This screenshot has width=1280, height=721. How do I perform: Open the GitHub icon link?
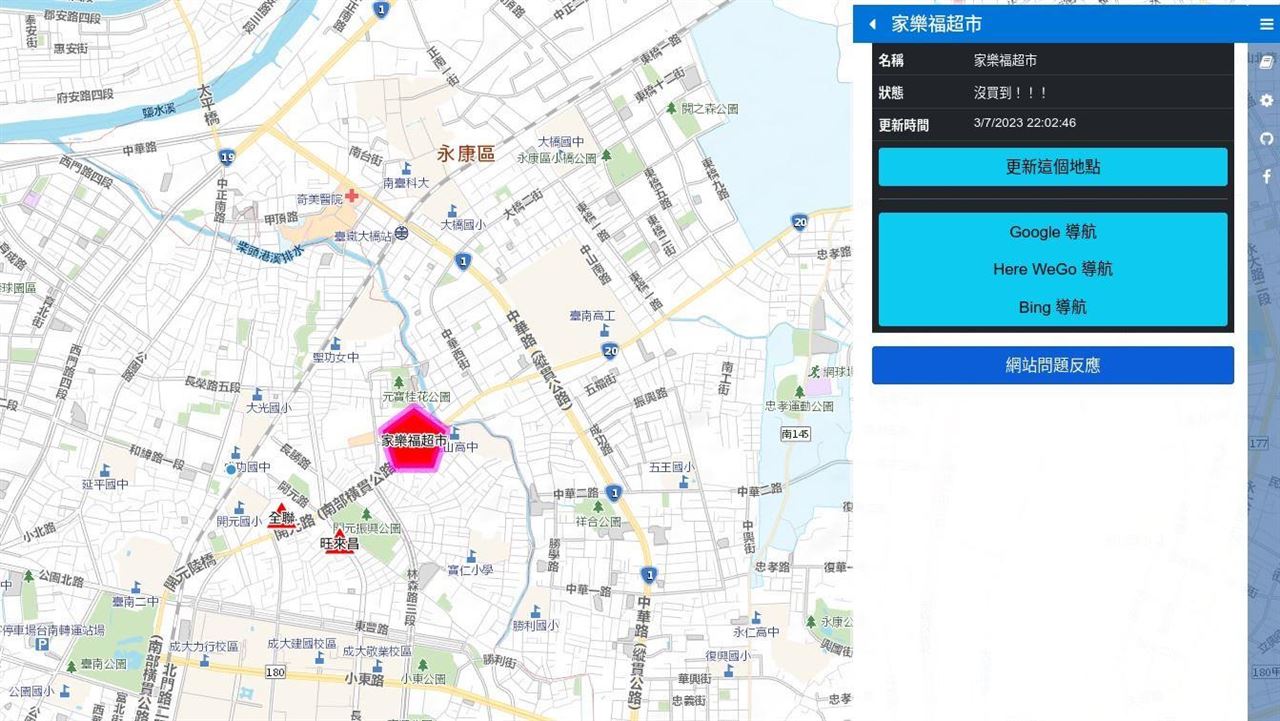(x=1266, y=139)
